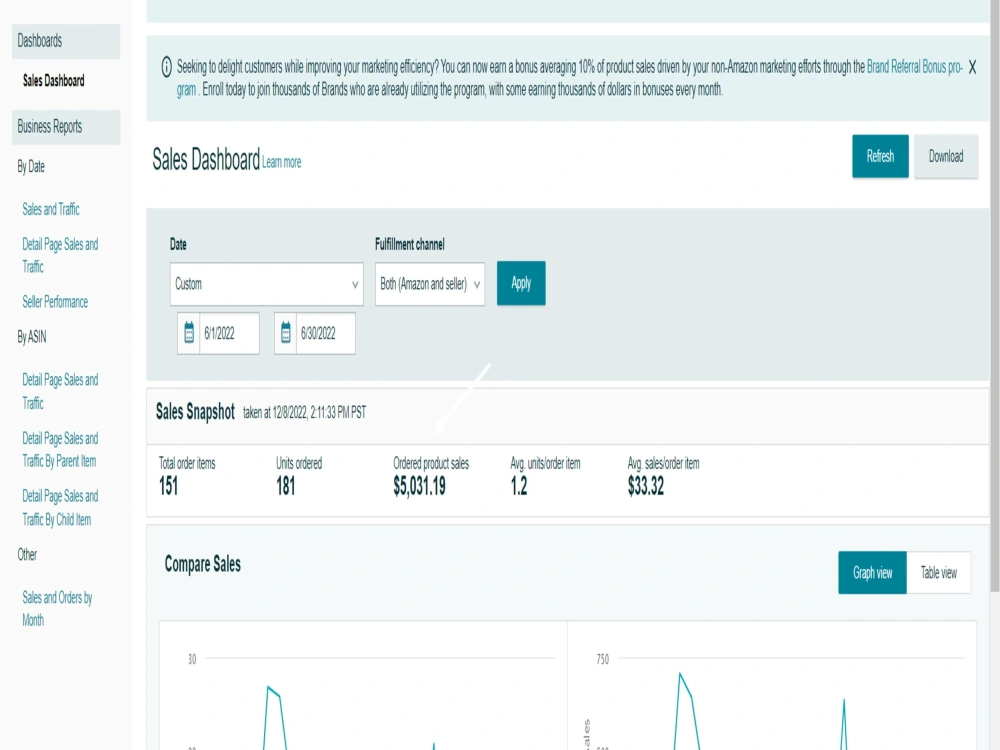Click the Units ordered value 181
The width and height of the screenshot is (1000, 750).
(x=286, y=487)
